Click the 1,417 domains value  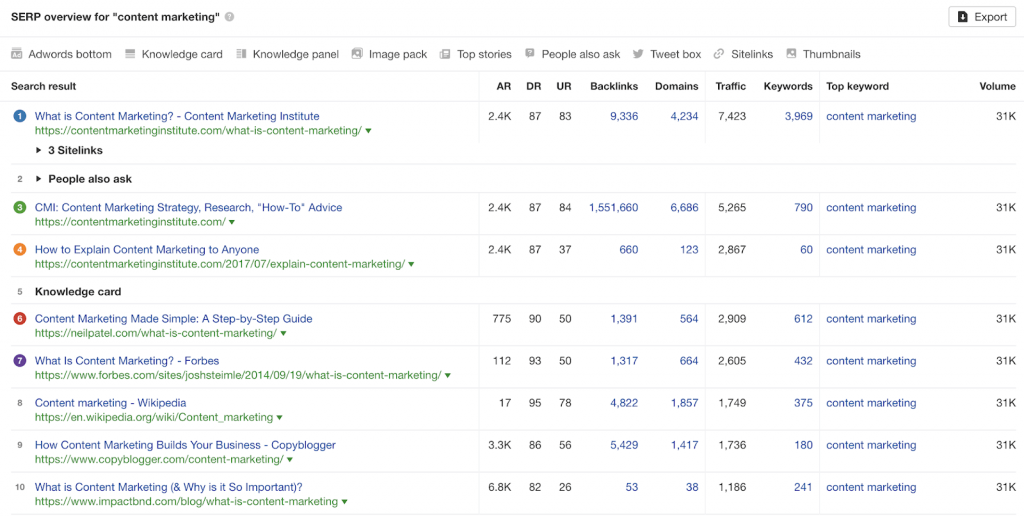point(684,445)
